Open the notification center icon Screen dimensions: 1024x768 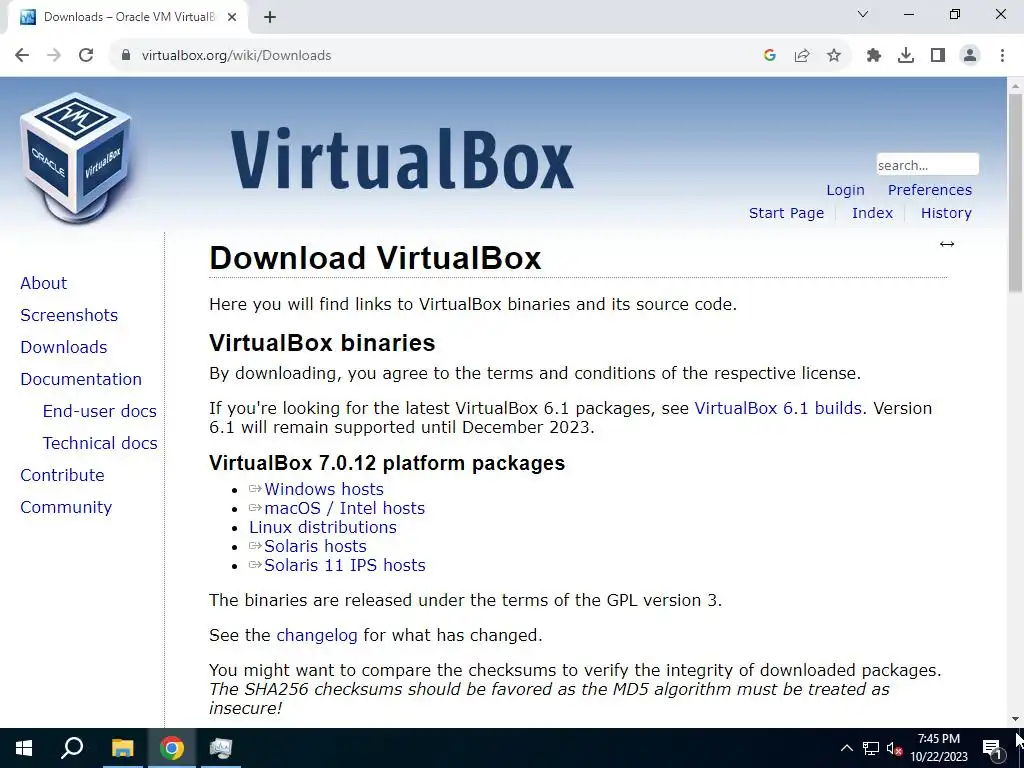(993, 748)
